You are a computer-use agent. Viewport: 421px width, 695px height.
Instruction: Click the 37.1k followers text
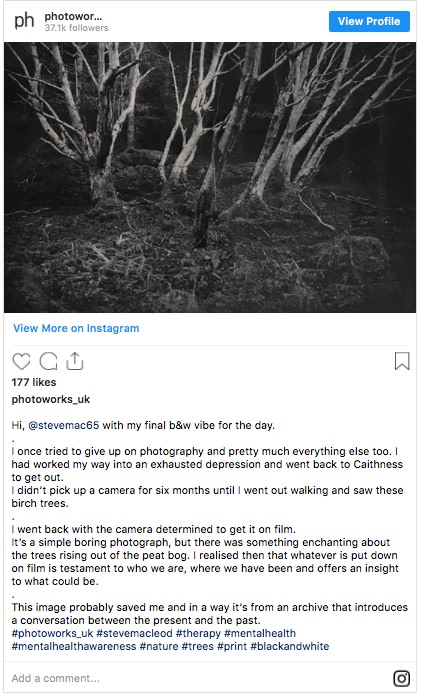(x=76, y=27)
